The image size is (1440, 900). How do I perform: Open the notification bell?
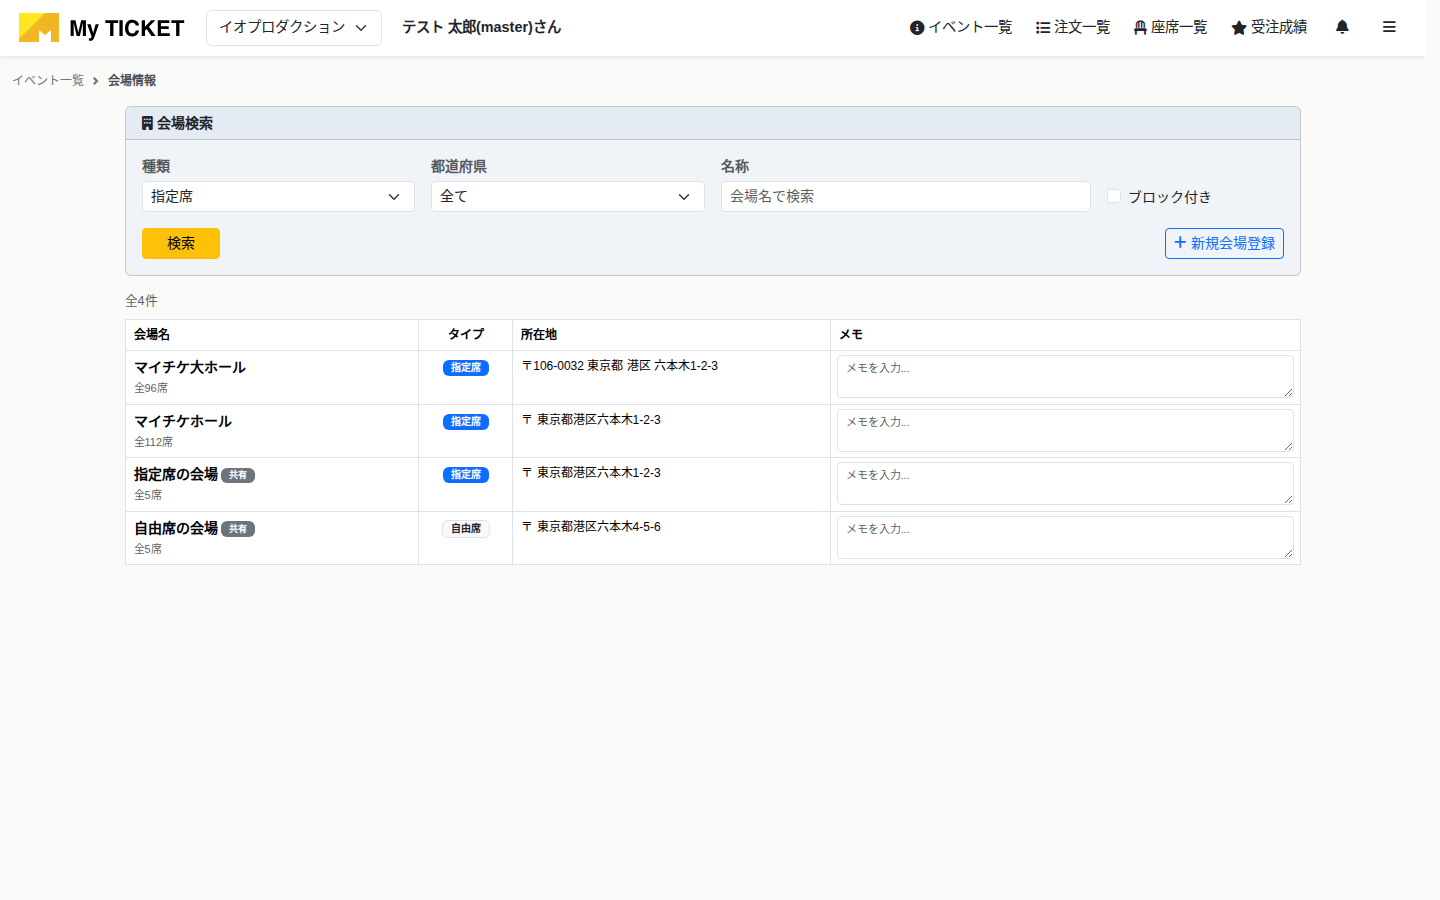[x=1342, y=27]
